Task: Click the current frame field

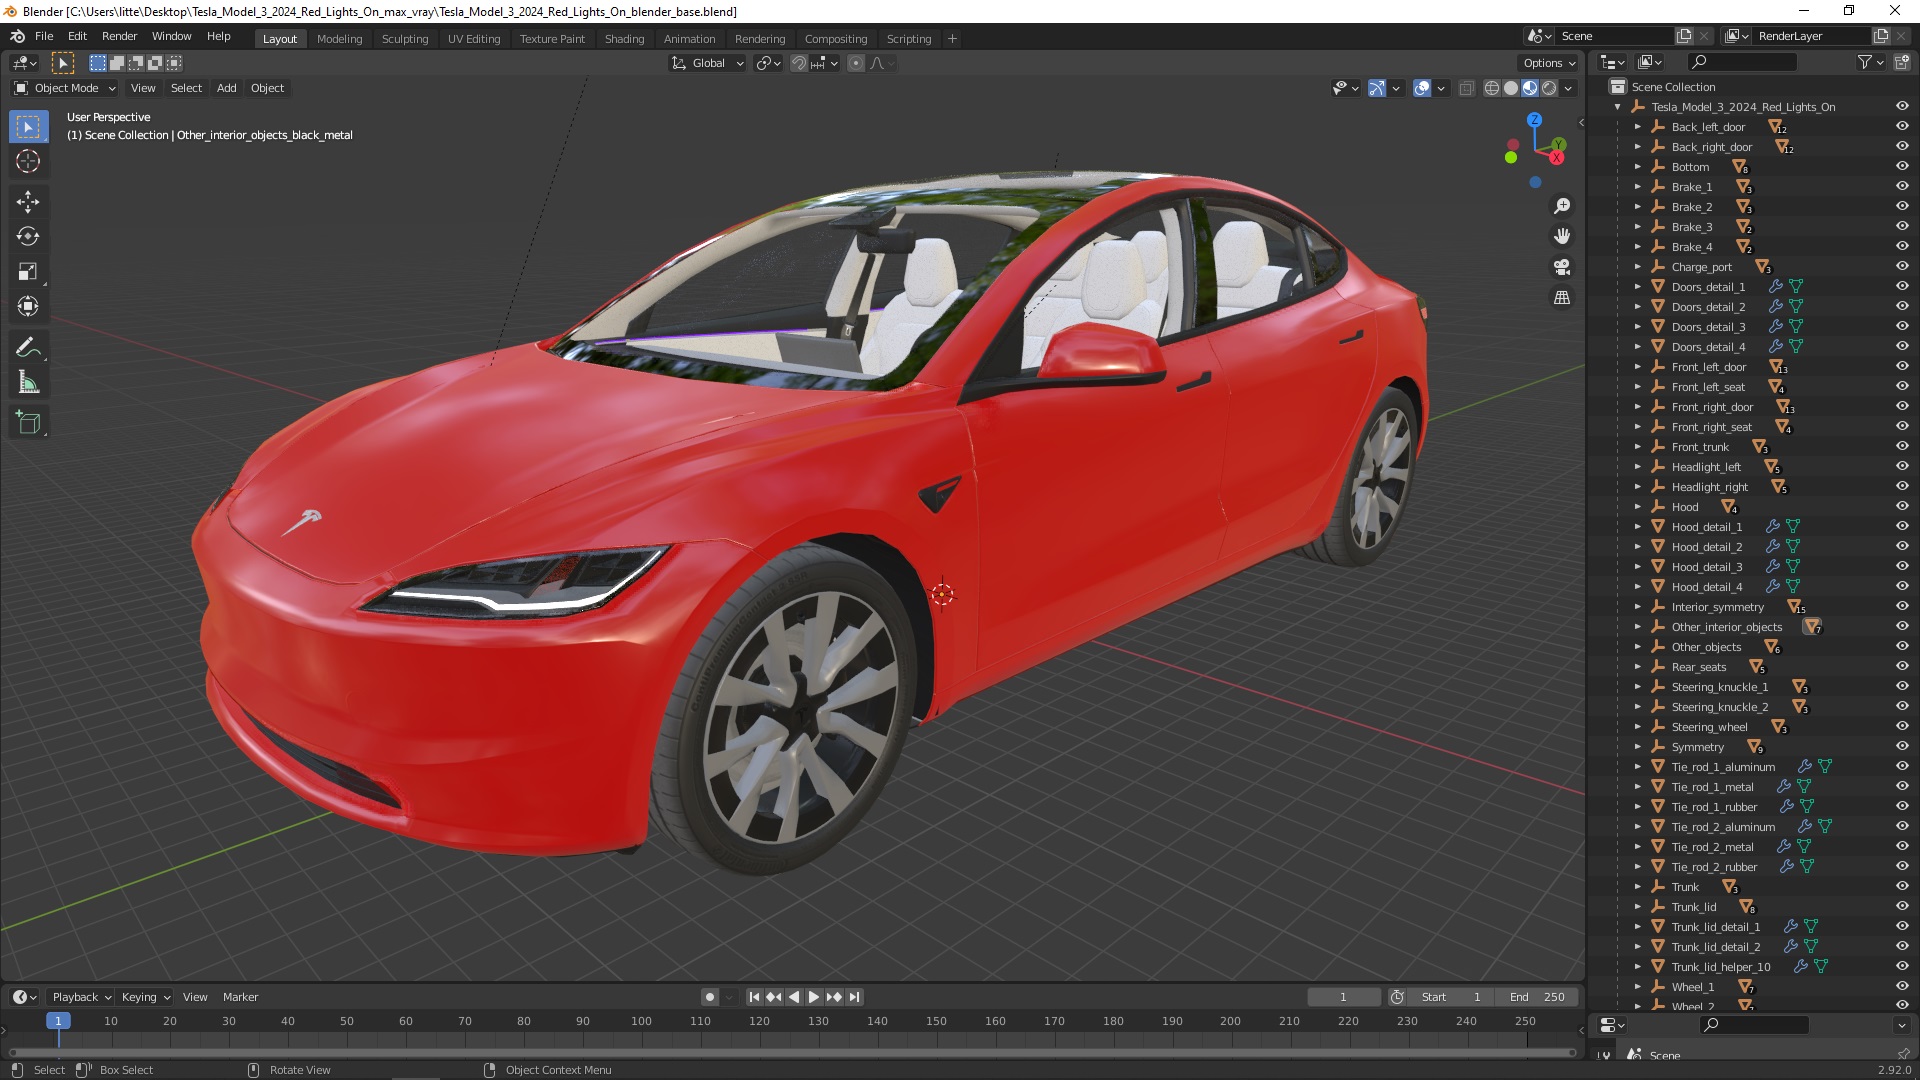Action: [1343, 997]
